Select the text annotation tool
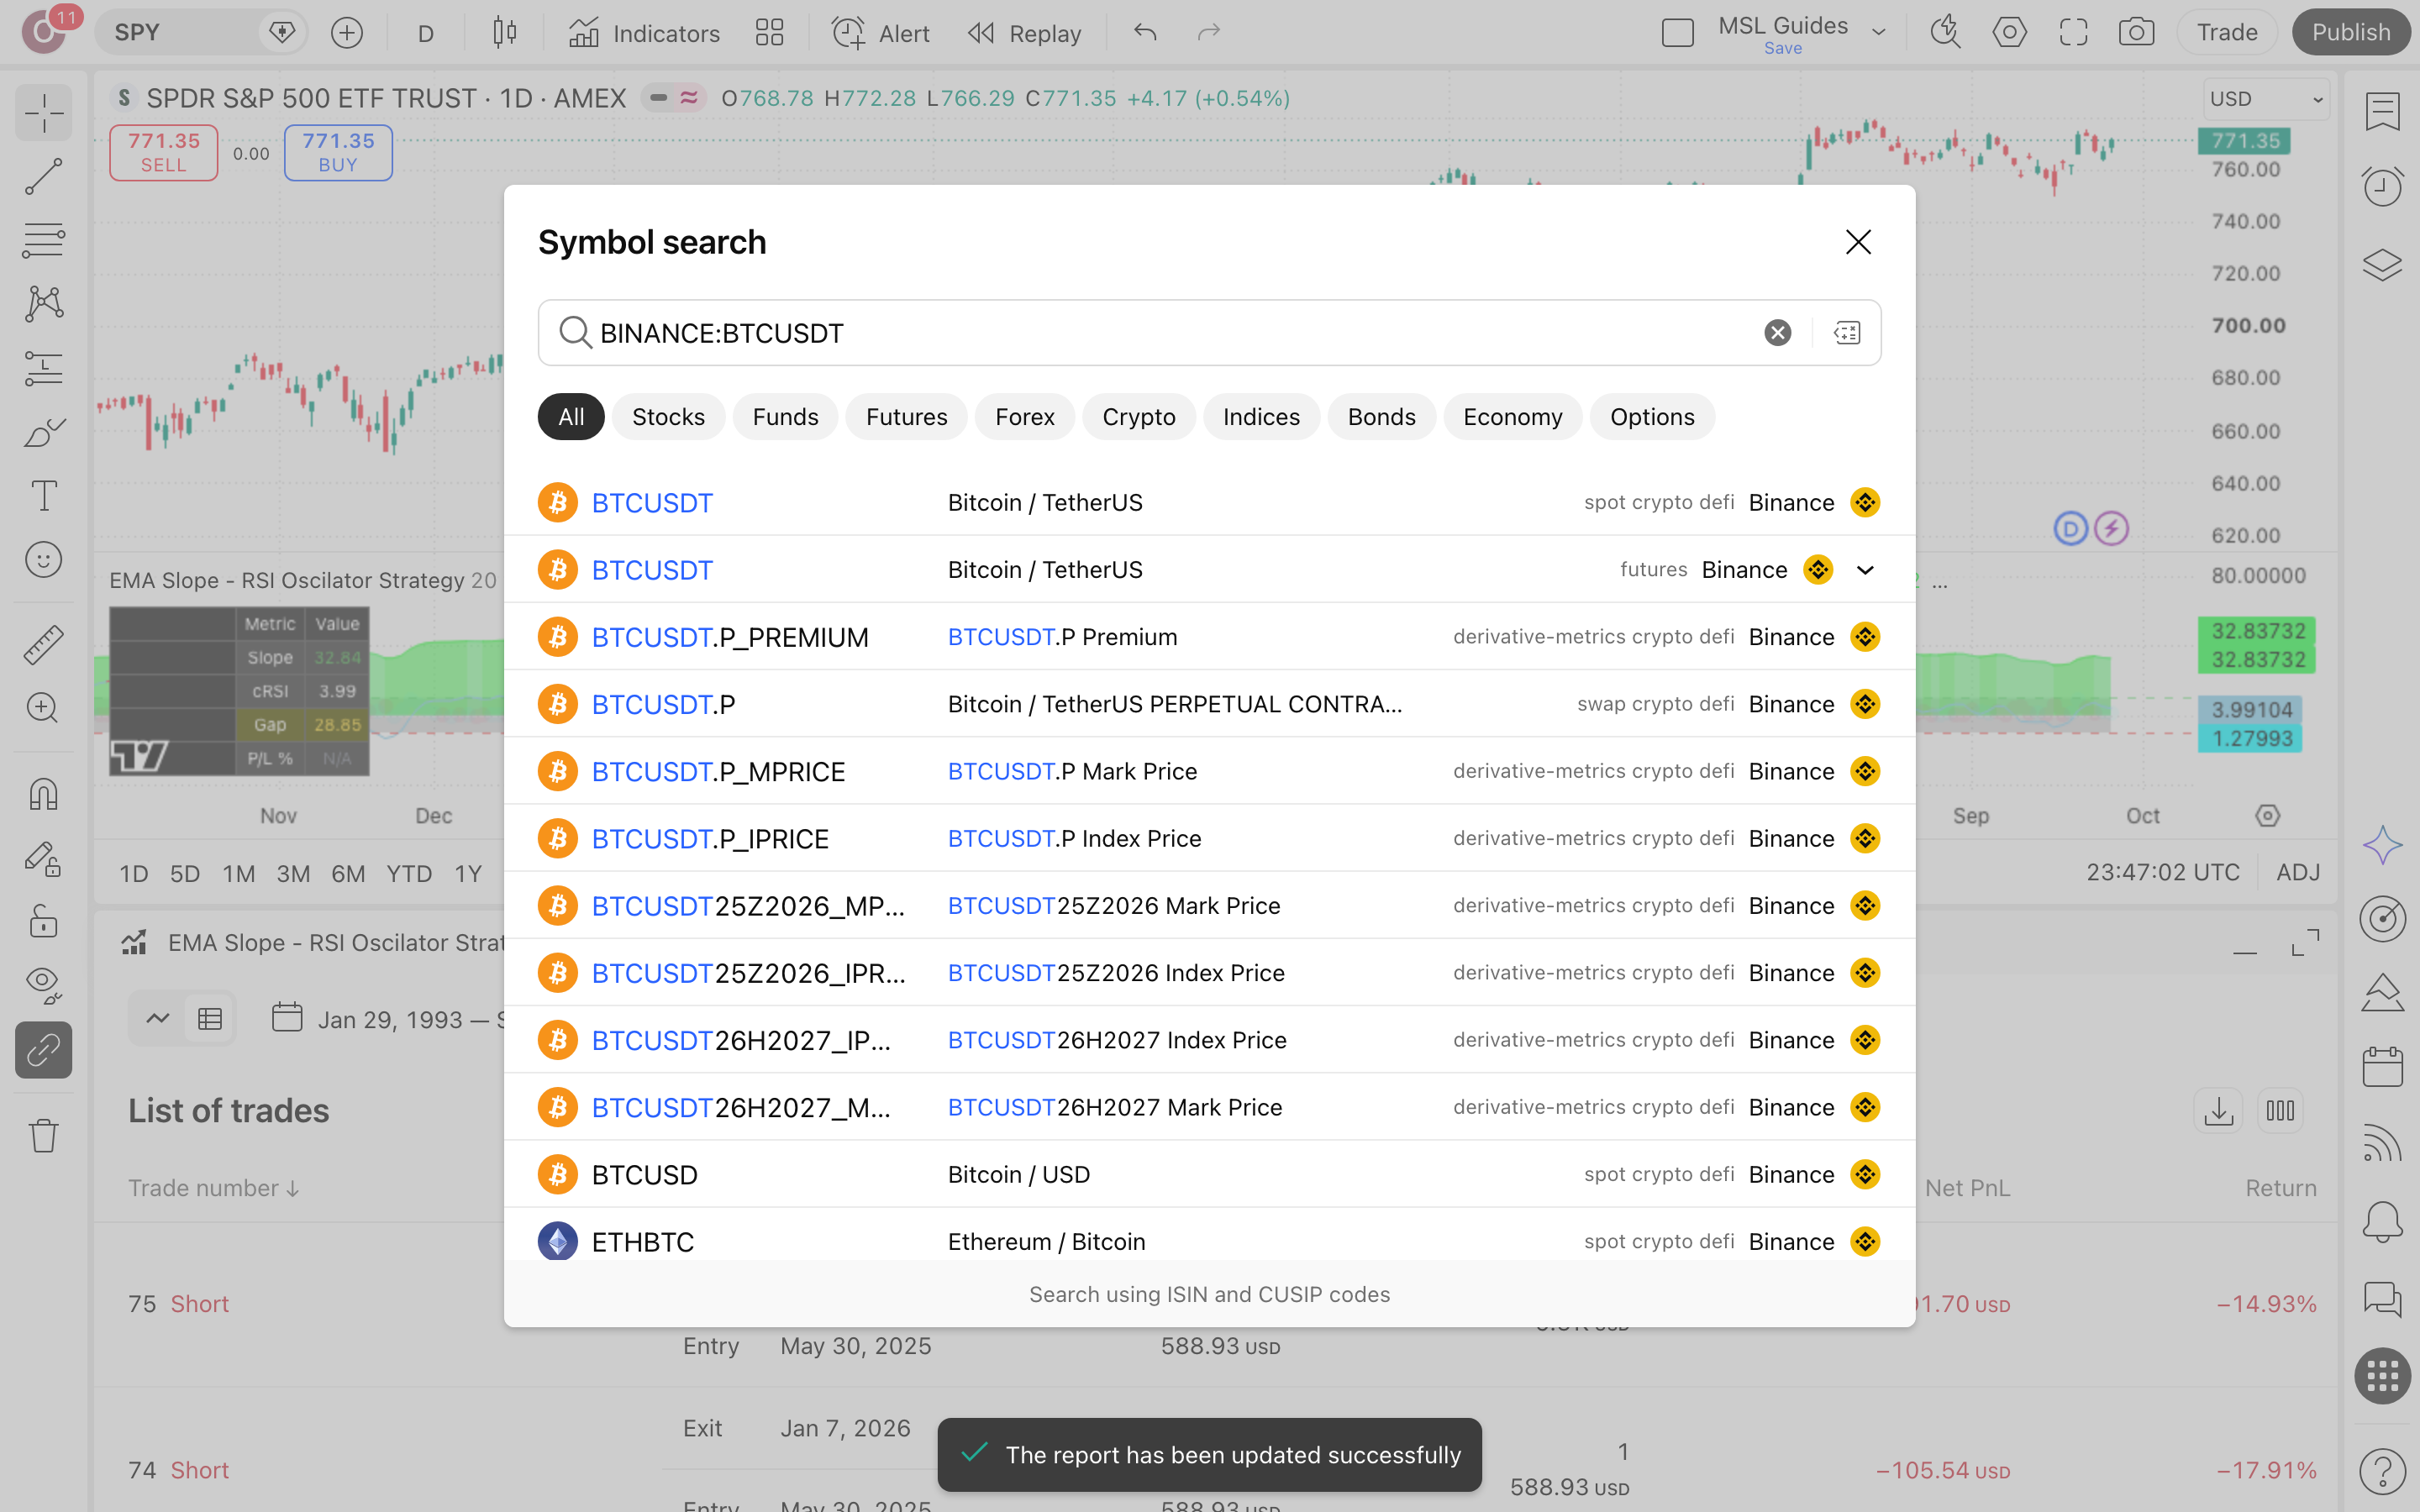Viewport: 2420px width, 1512px height. 44,496
